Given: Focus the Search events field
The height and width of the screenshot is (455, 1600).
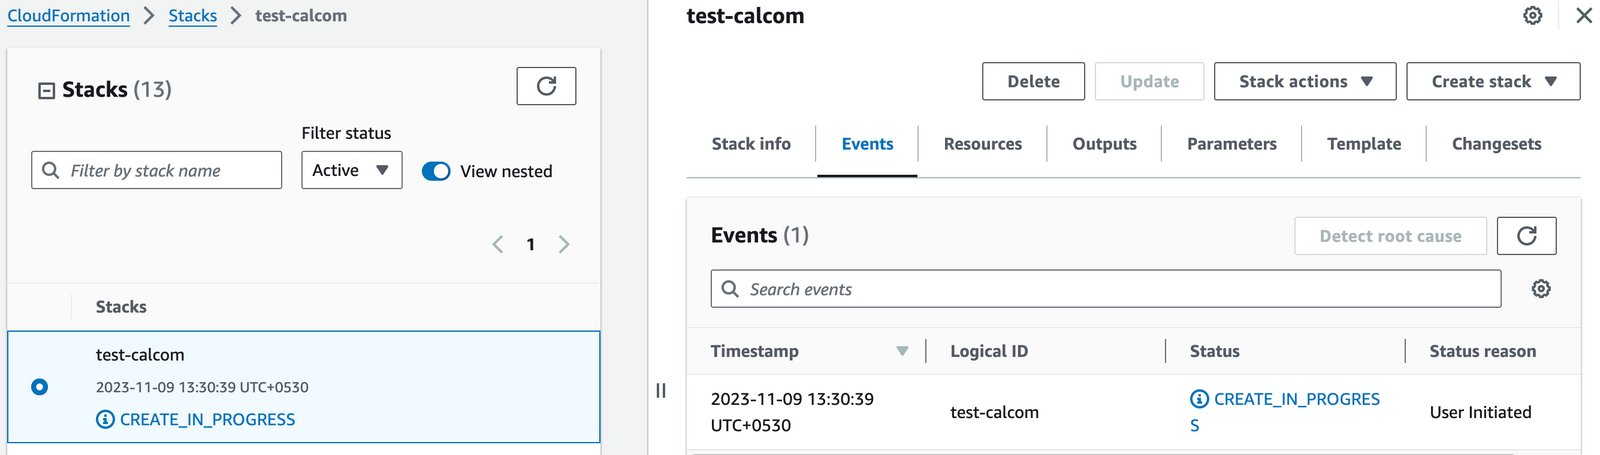Looking at the screenshot, I should (1106, 289).
